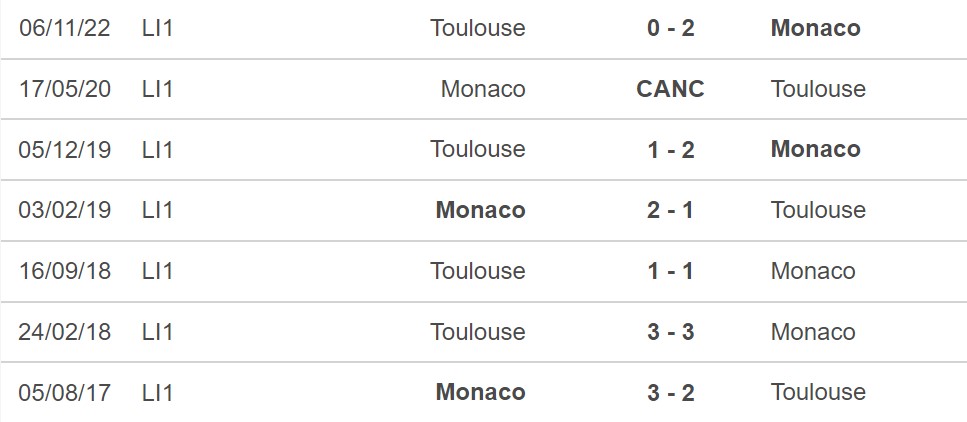Click Toulouse in the 16/09/18 row
967x422 pixels.
coord(478,271)
